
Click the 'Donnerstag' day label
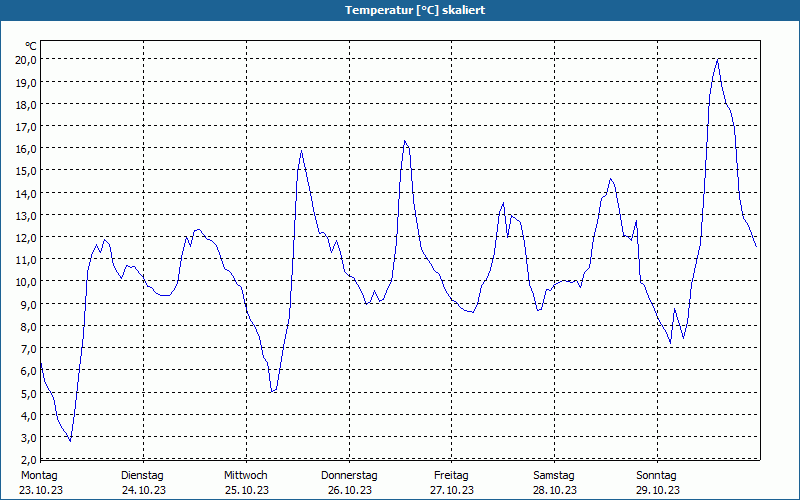(x=349, y=476)
